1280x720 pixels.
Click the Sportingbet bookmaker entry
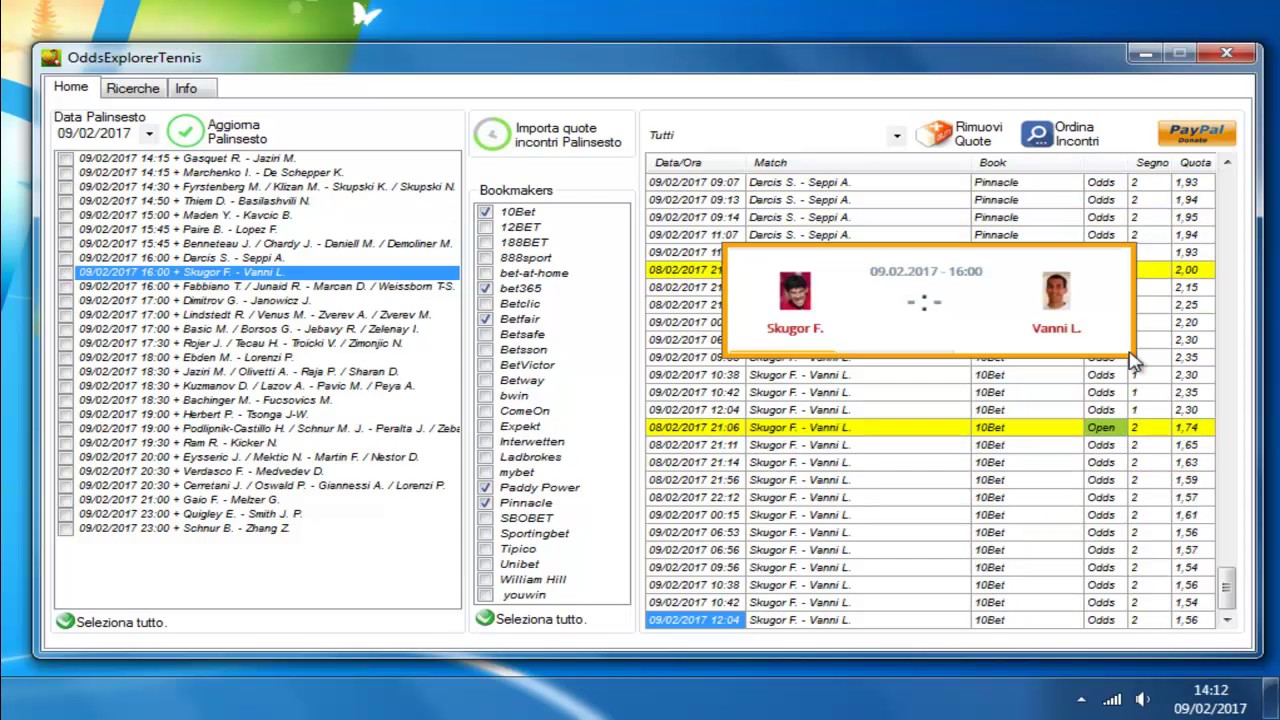tap(534, 533)
